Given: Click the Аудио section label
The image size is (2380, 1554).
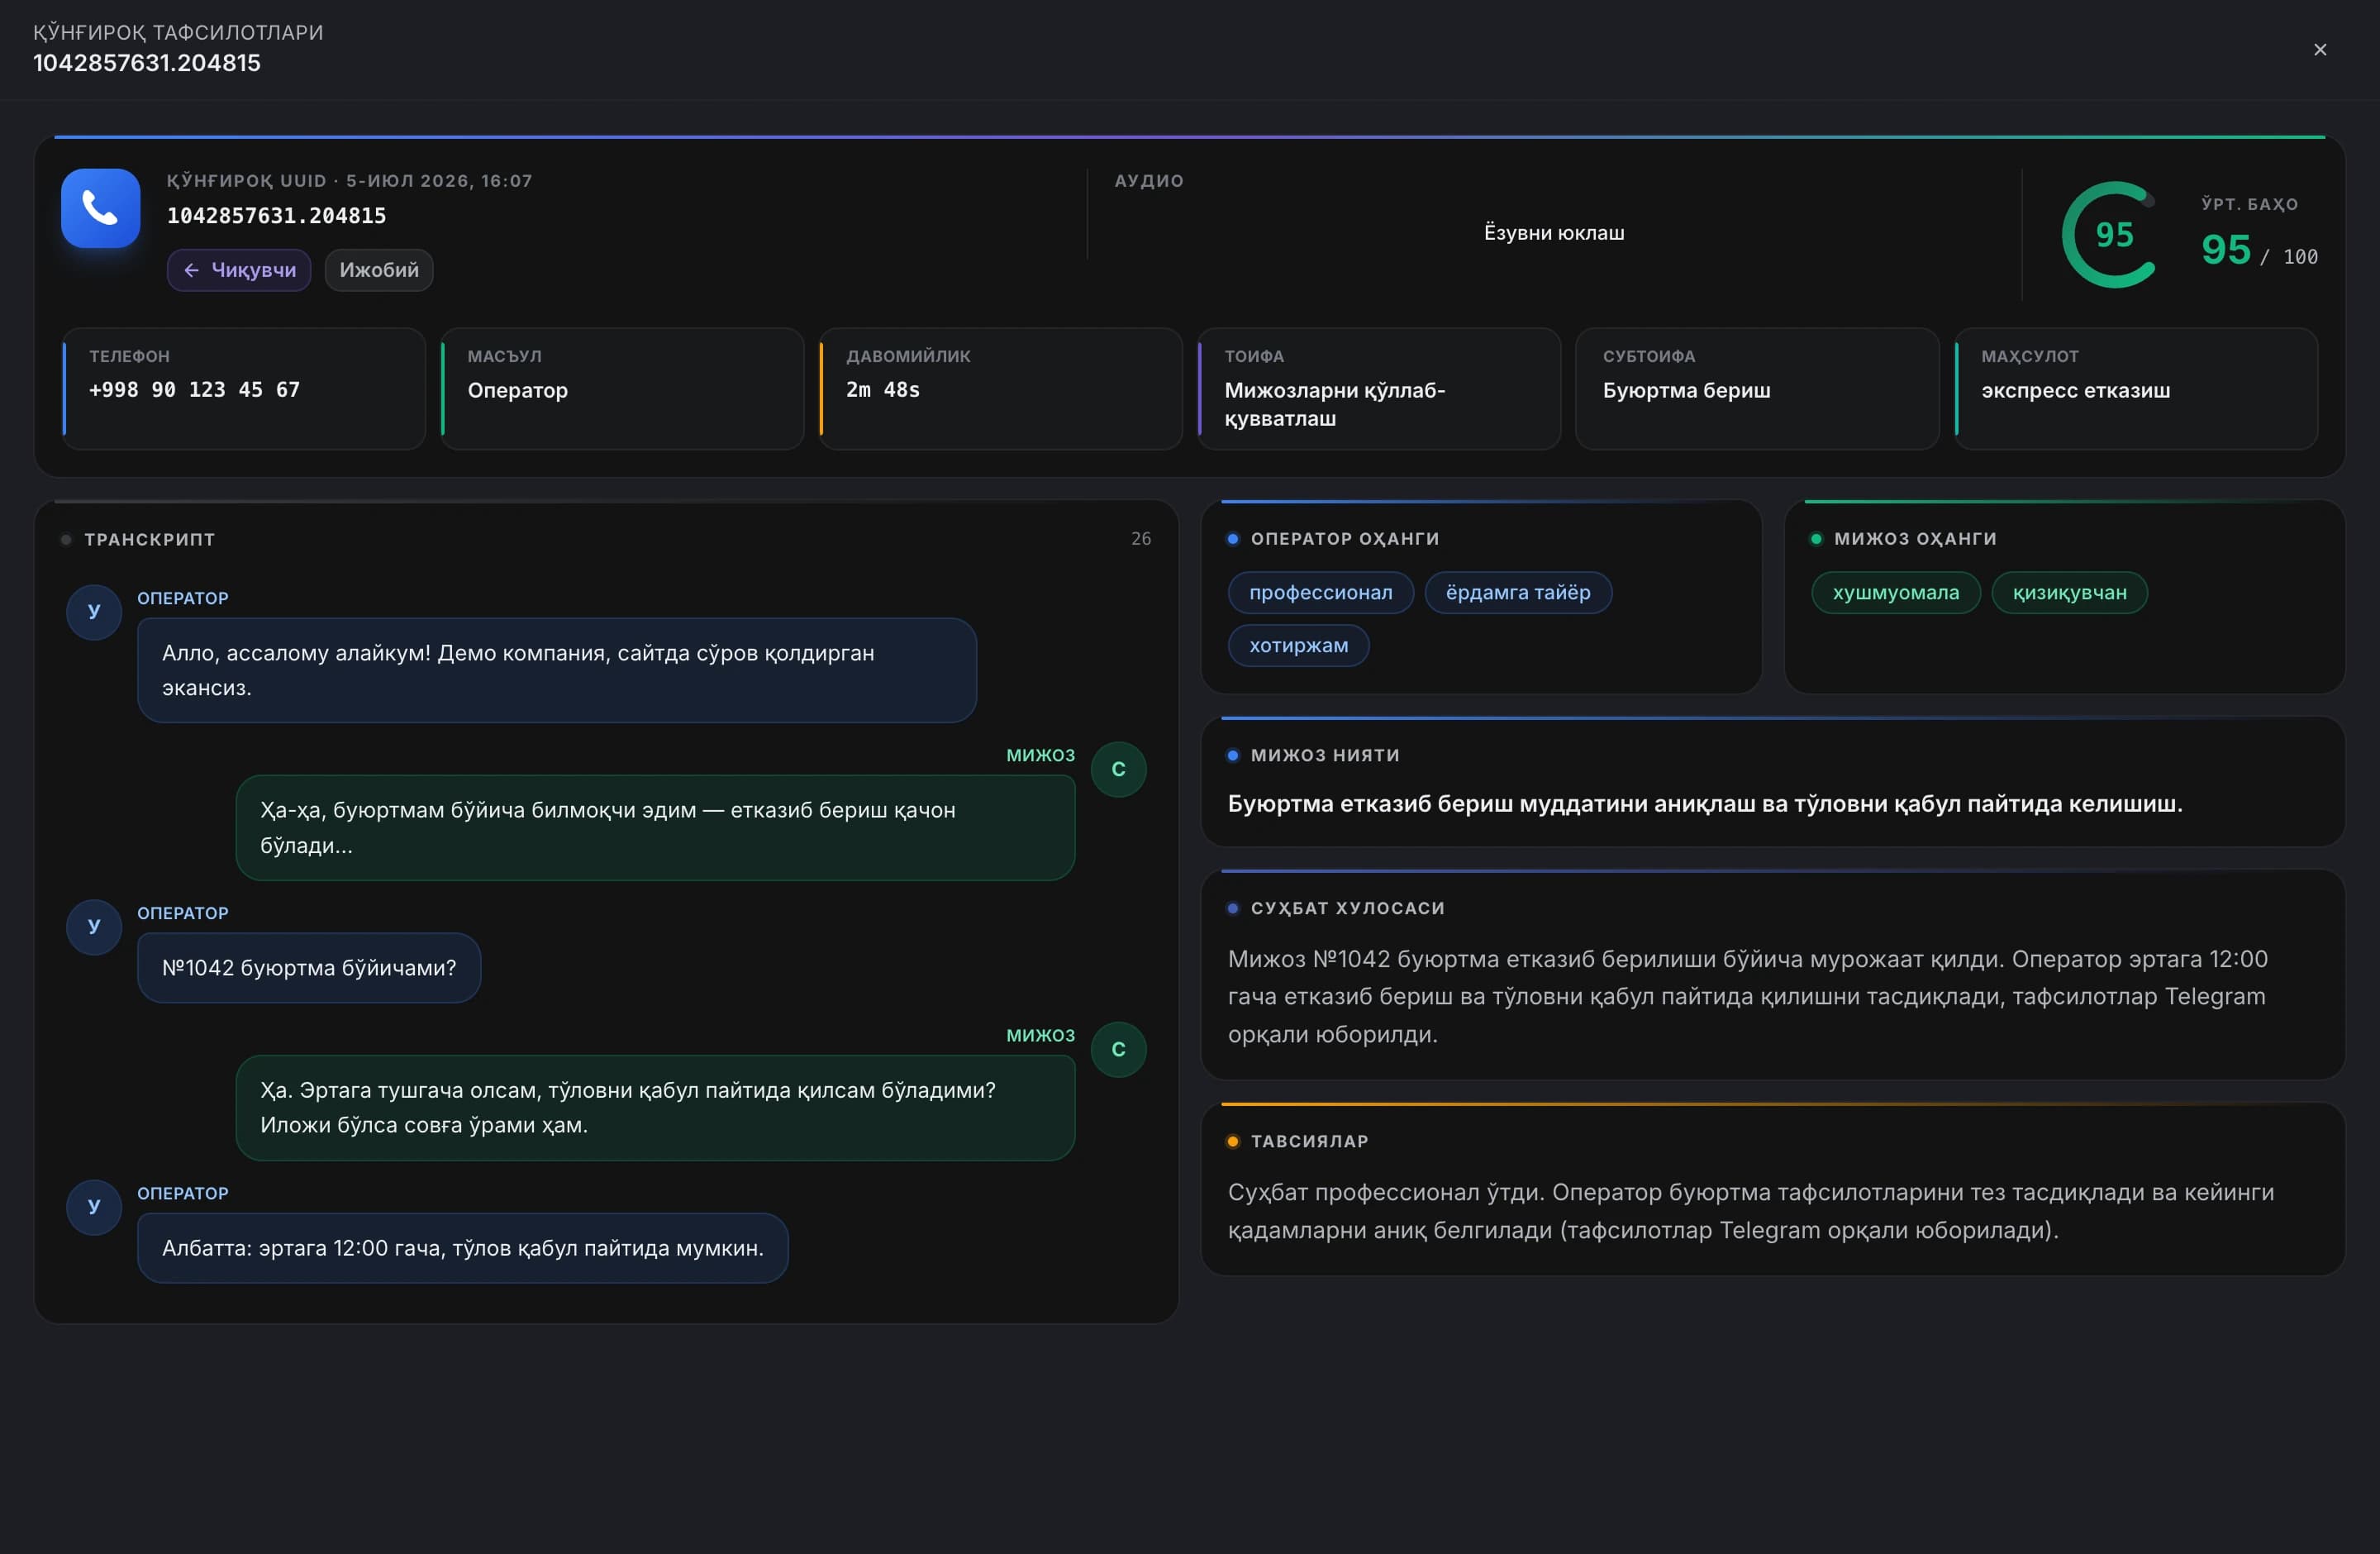Looking at the screenshot, I should 1149,181.
